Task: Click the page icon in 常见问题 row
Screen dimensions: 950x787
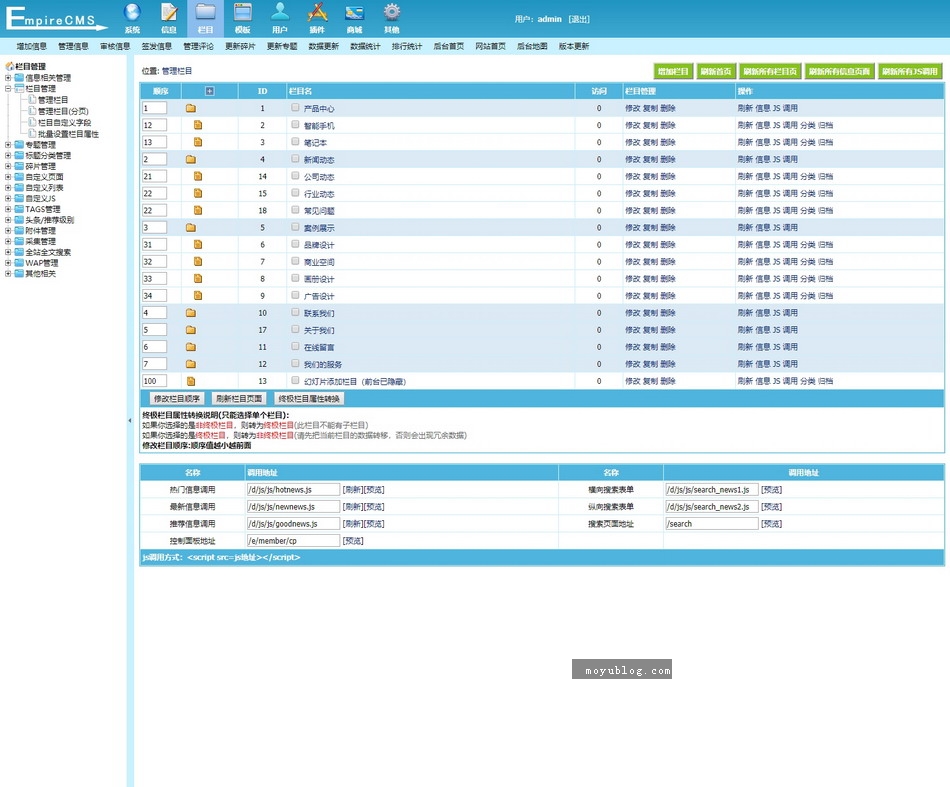Action: [x=198, y=210]
